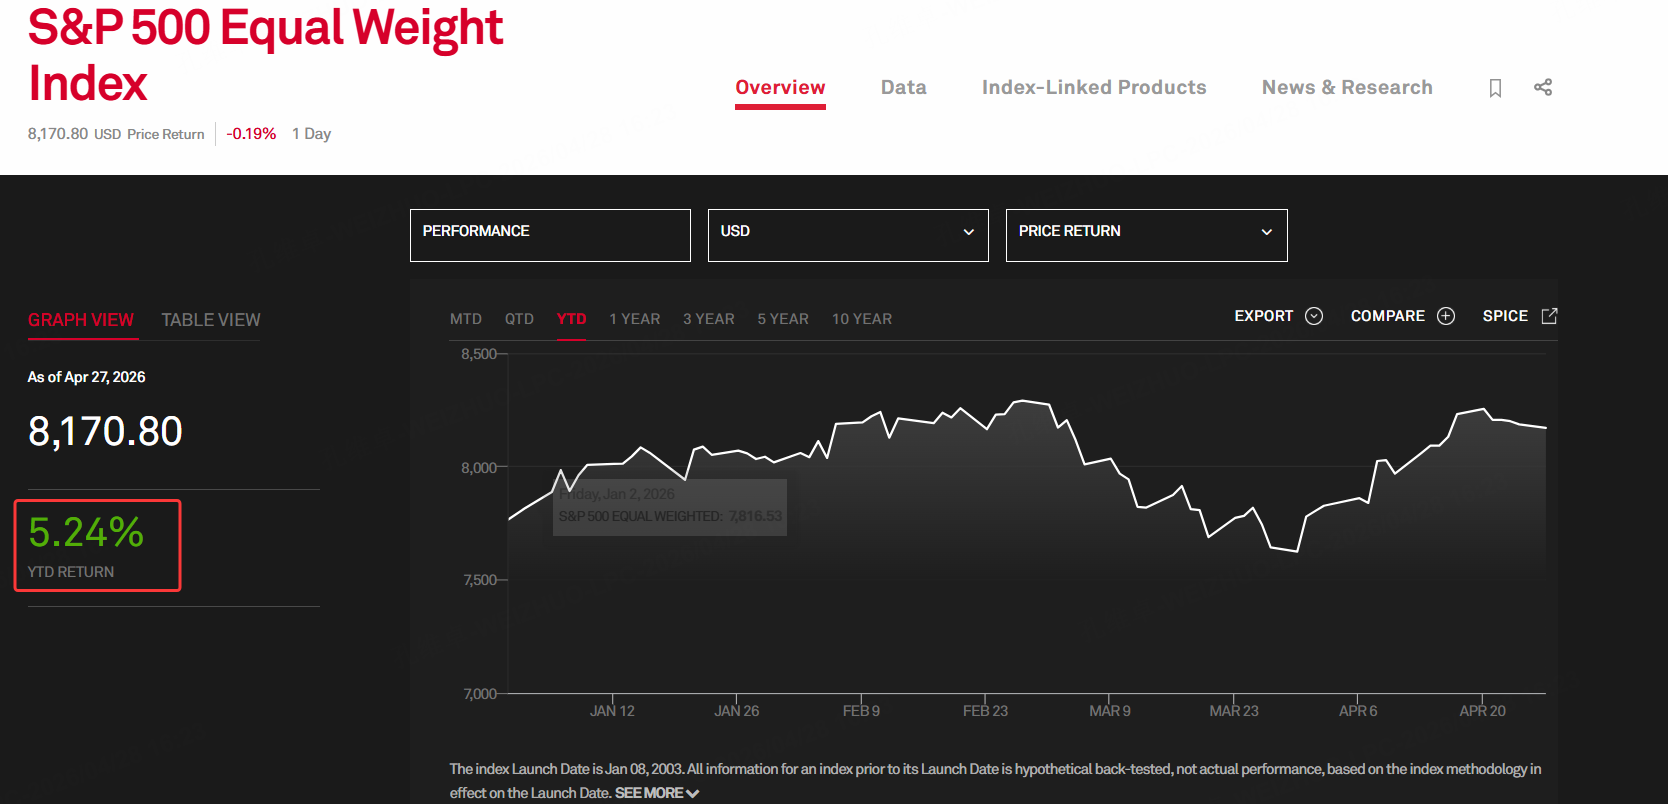Switch to Table View
The width and height of the screenshot is (1668, 804).
coord(211,320)
